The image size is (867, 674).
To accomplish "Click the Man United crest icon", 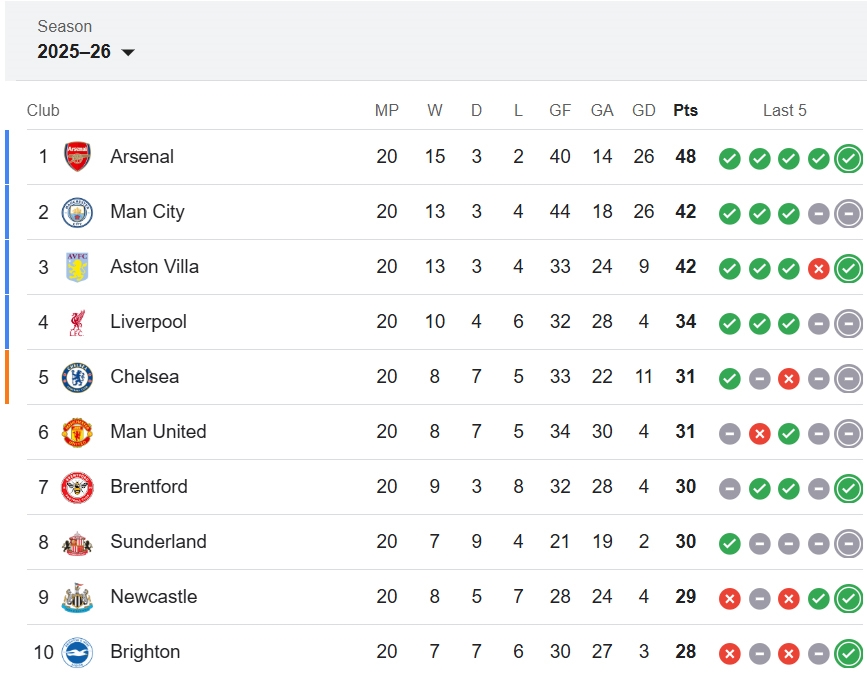I will click(x=77, y=432).
